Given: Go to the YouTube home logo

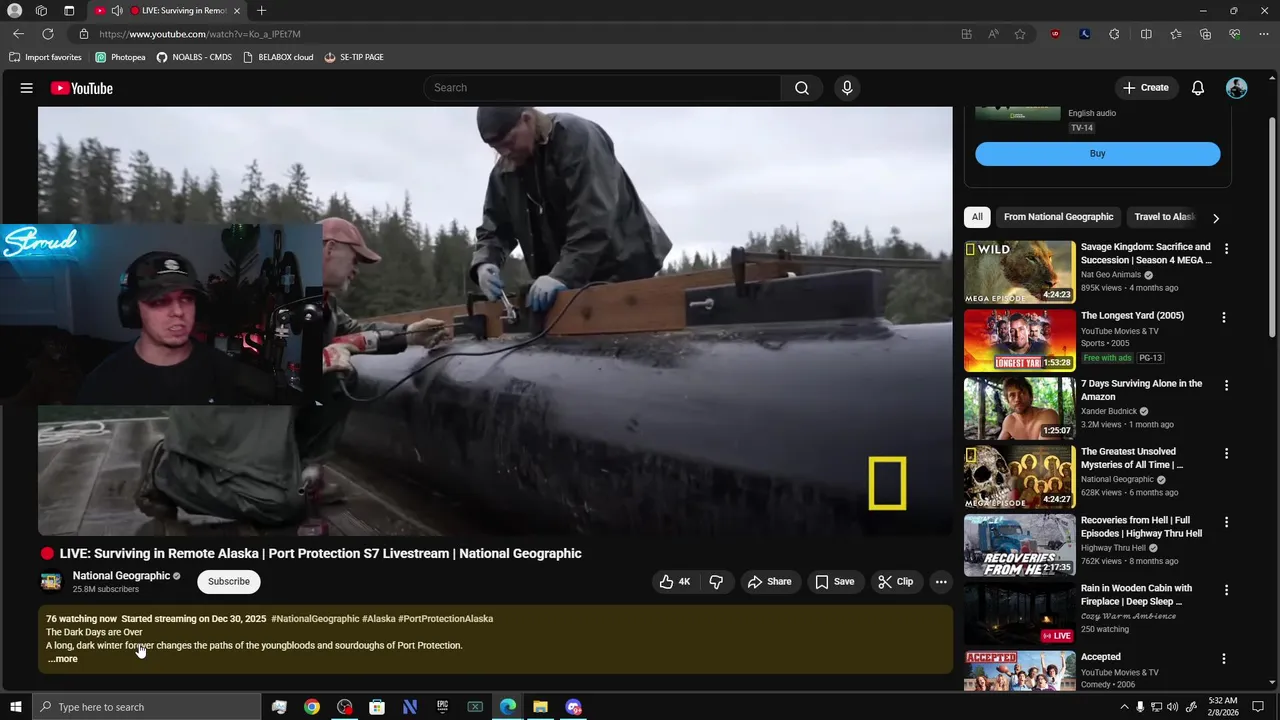Looking at the screenshot, I should tap(82, 88).
